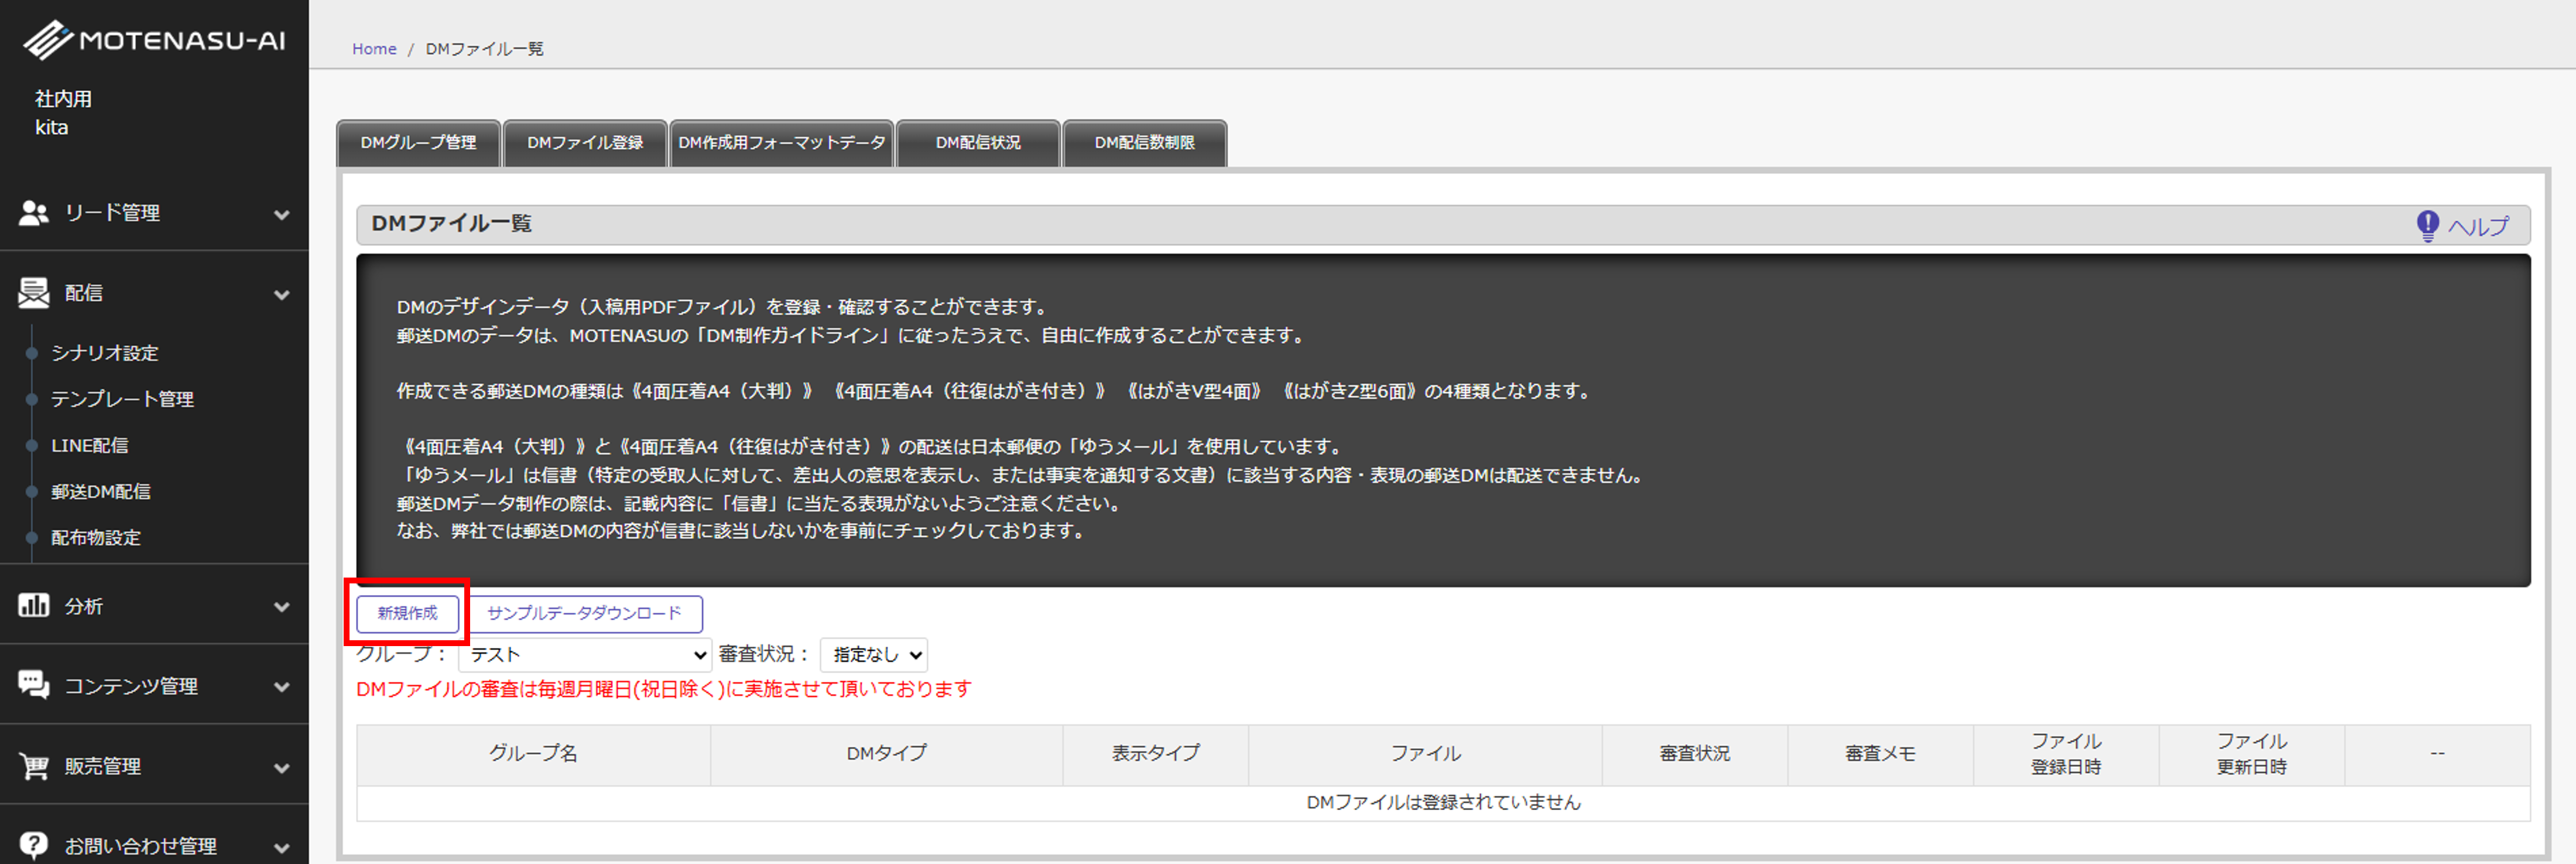2576x864 pixels.
Task: Switch to the DMグループ管理 tab
Action: tap(418, 143)
